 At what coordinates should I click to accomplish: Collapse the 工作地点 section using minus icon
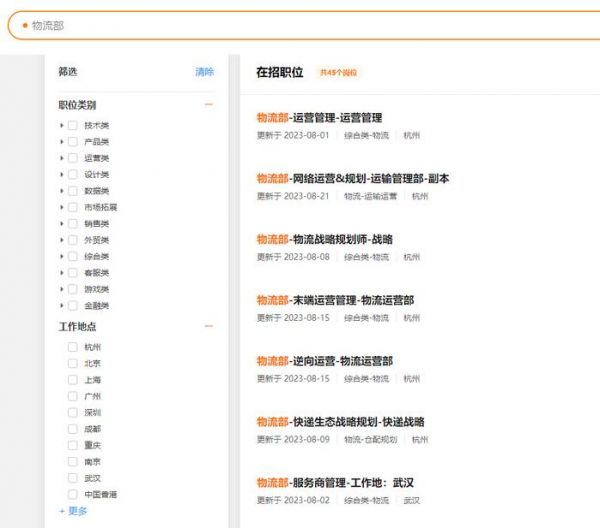click(209, 327)
